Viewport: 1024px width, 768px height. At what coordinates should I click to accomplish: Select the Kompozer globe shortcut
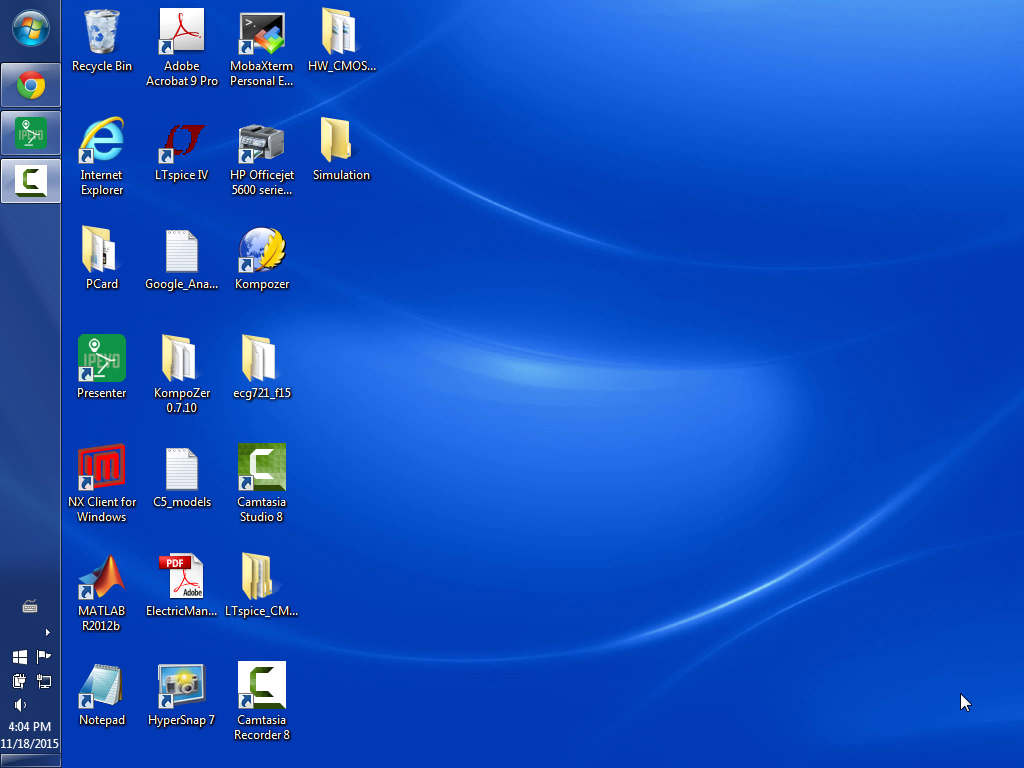pos(262,252)
